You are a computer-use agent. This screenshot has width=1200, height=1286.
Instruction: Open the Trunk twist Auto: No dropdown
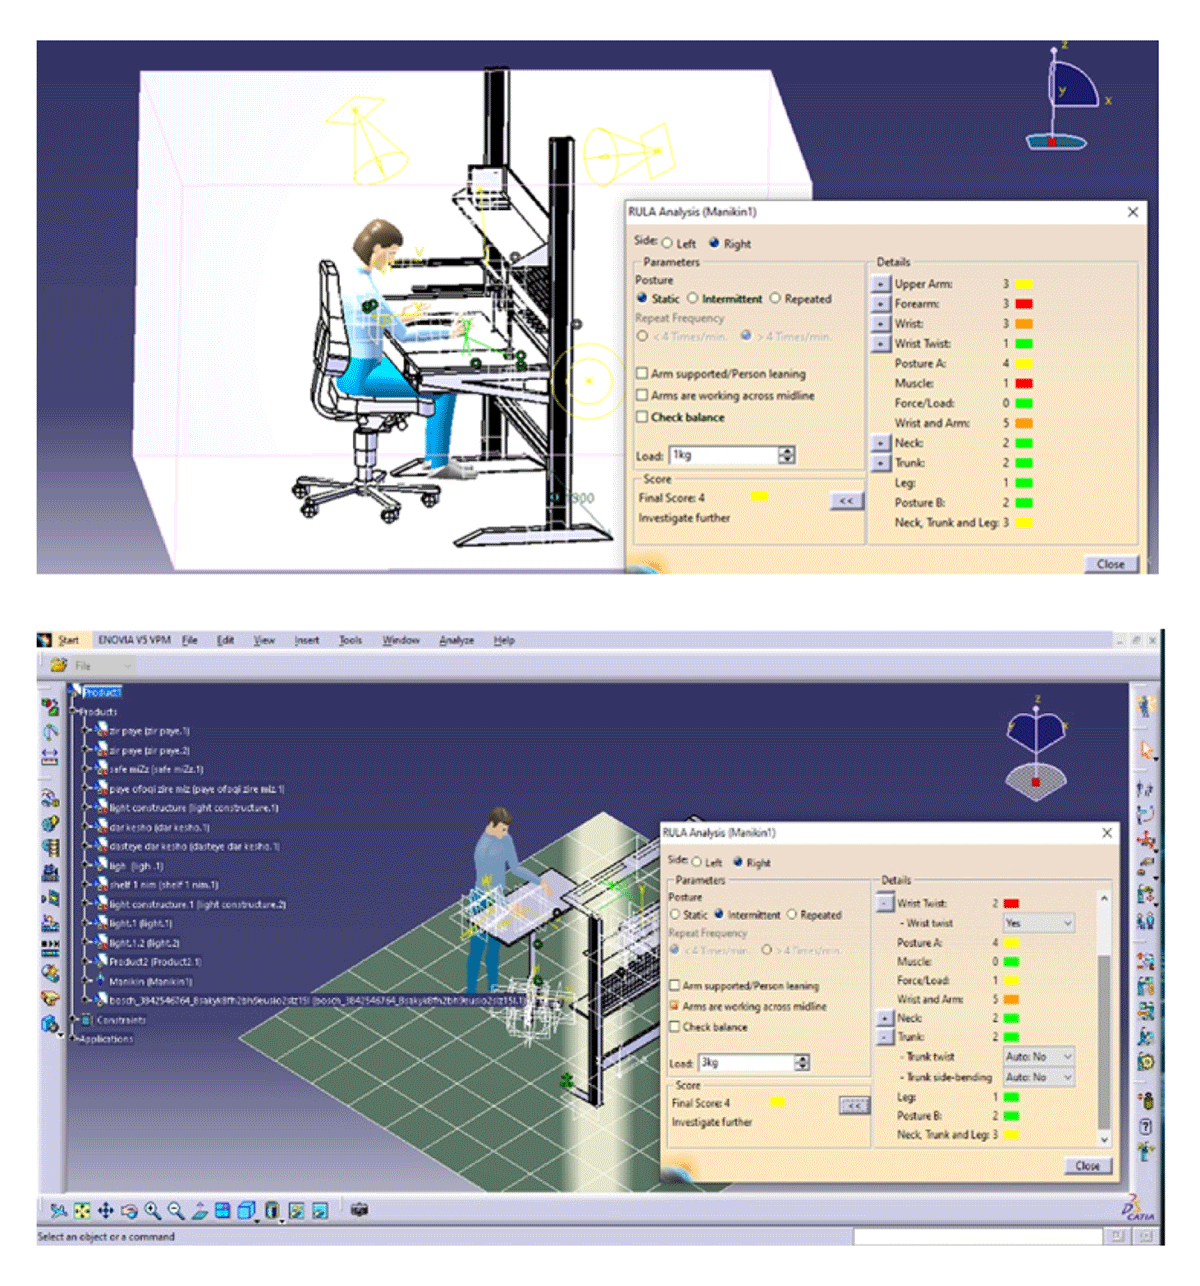click(x=1039, y=1057)
